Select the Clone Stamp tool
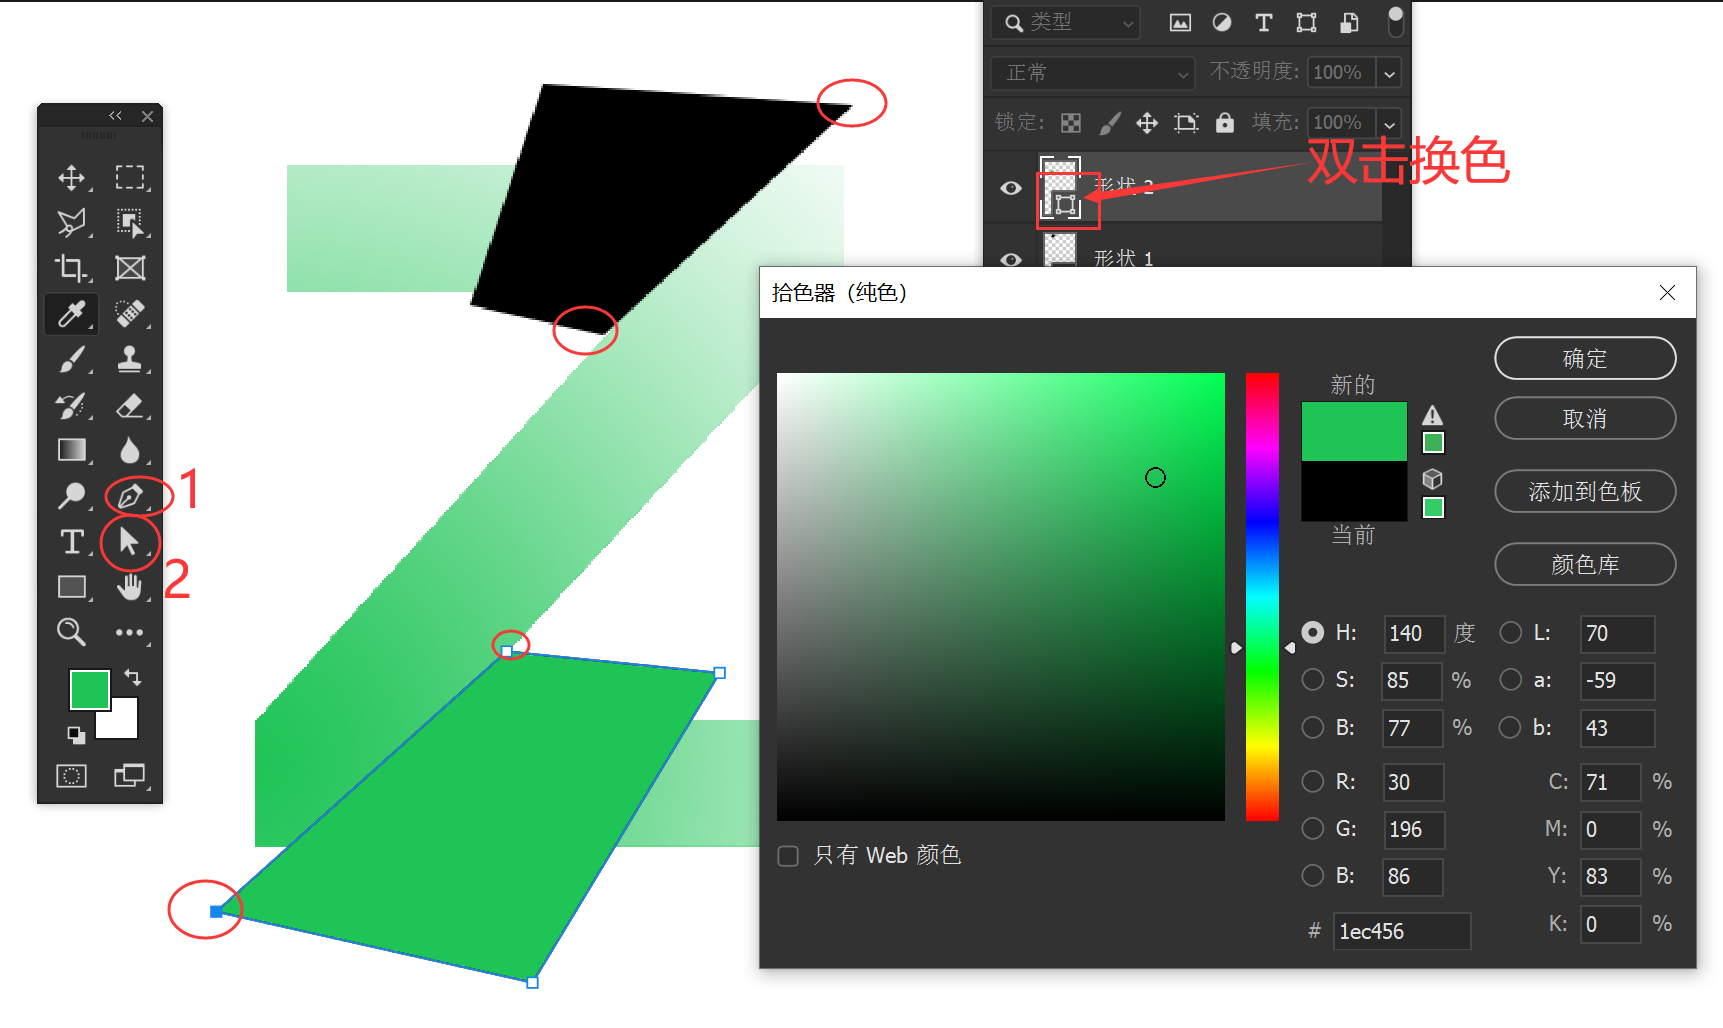This screenshot has height=1028, width=1723. tap(130, 359)
